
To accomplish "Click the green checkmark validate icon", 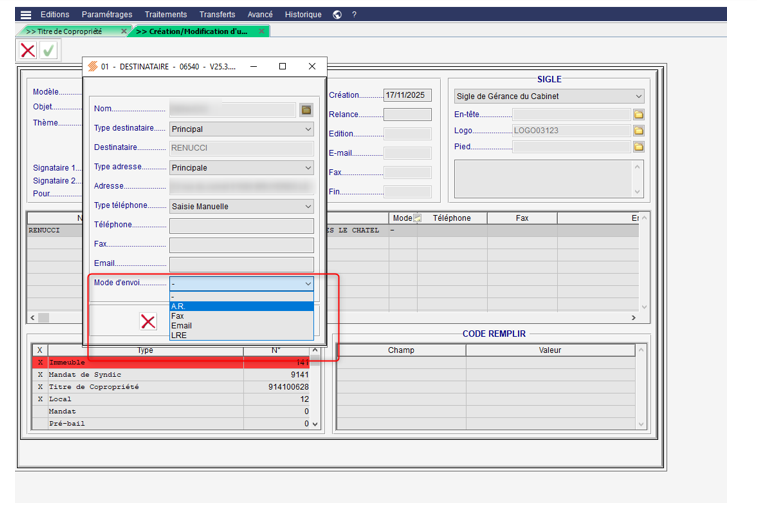I will pyautogui.click(x=48, y=50).
